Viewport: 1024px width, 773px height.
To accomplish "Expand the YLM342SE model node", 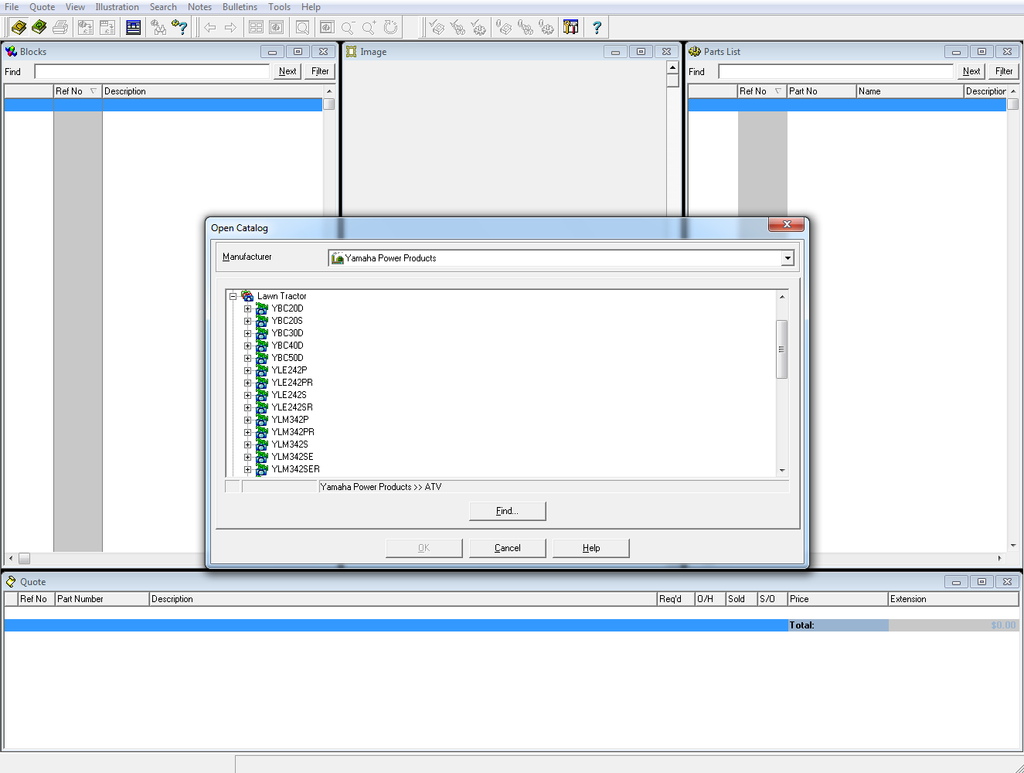I will 247,457.
